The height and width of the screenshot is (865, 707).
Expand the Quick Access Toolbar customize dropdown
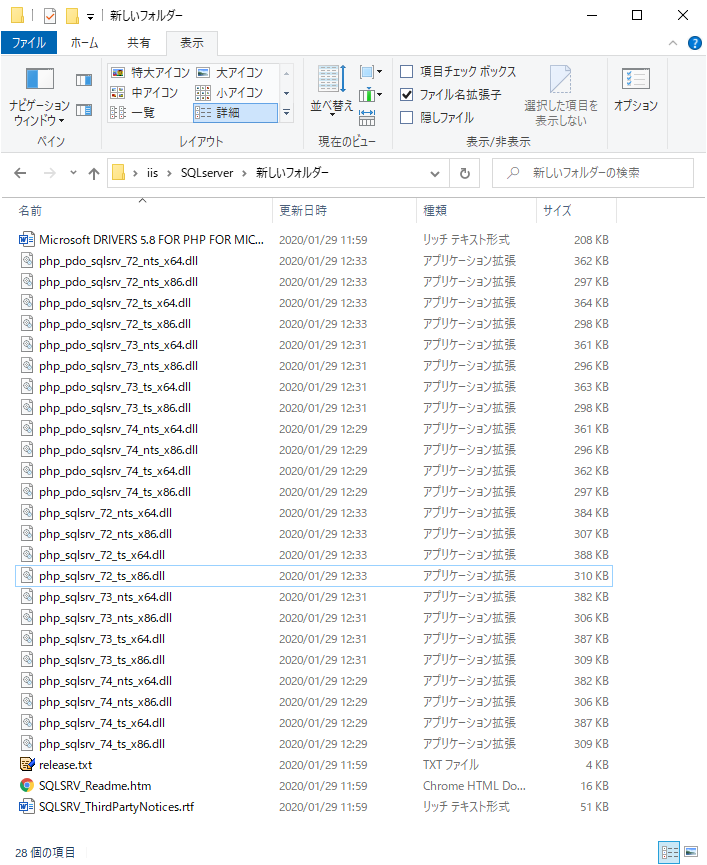pos(90,17)
